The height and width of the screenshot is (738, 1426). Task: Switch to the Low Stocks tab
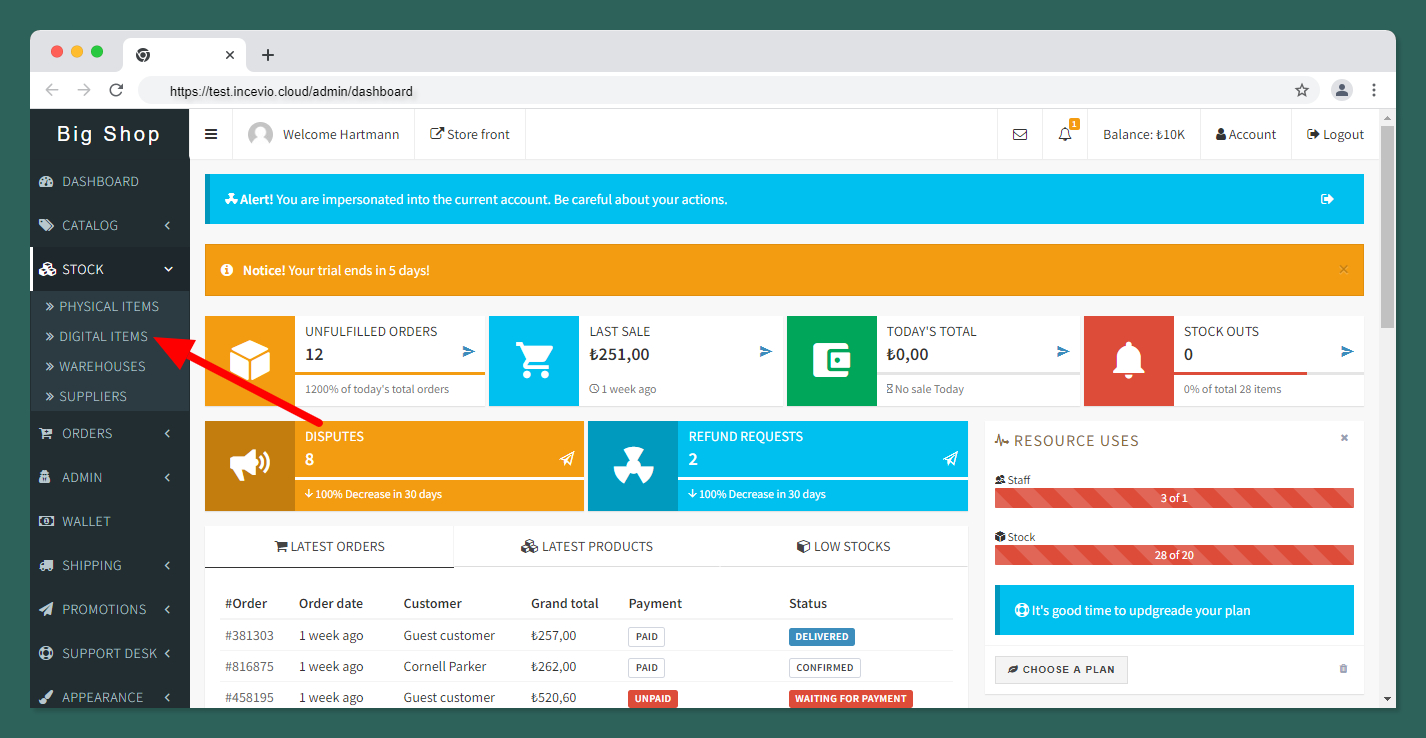click(x=843, y=546)
